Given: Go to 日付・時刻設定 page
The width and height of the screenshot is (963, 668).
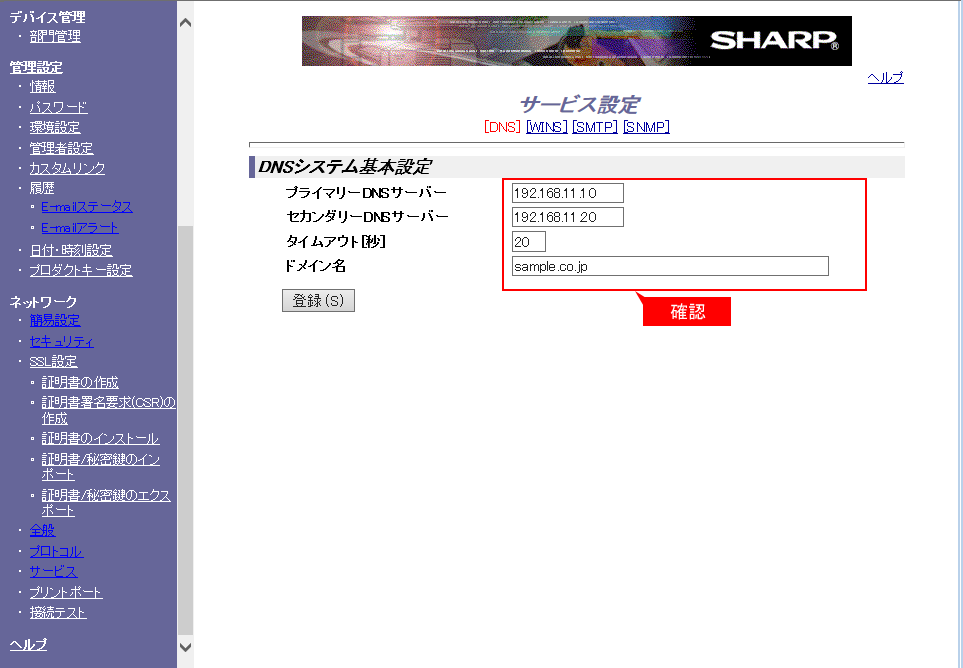Looking at the screenshot, I should point(70,250).
